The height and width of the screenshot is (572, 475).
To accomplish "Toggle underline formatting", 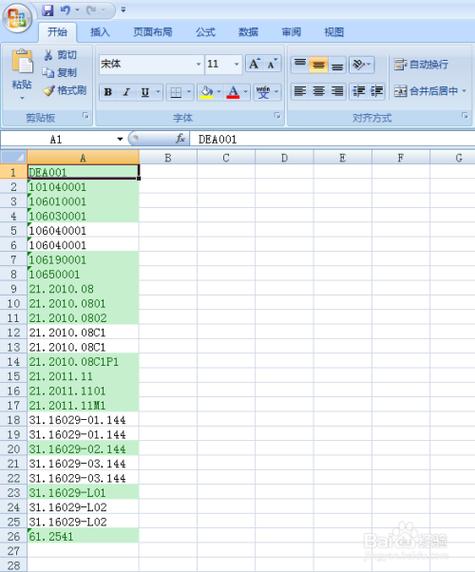I will pos(145,92).
